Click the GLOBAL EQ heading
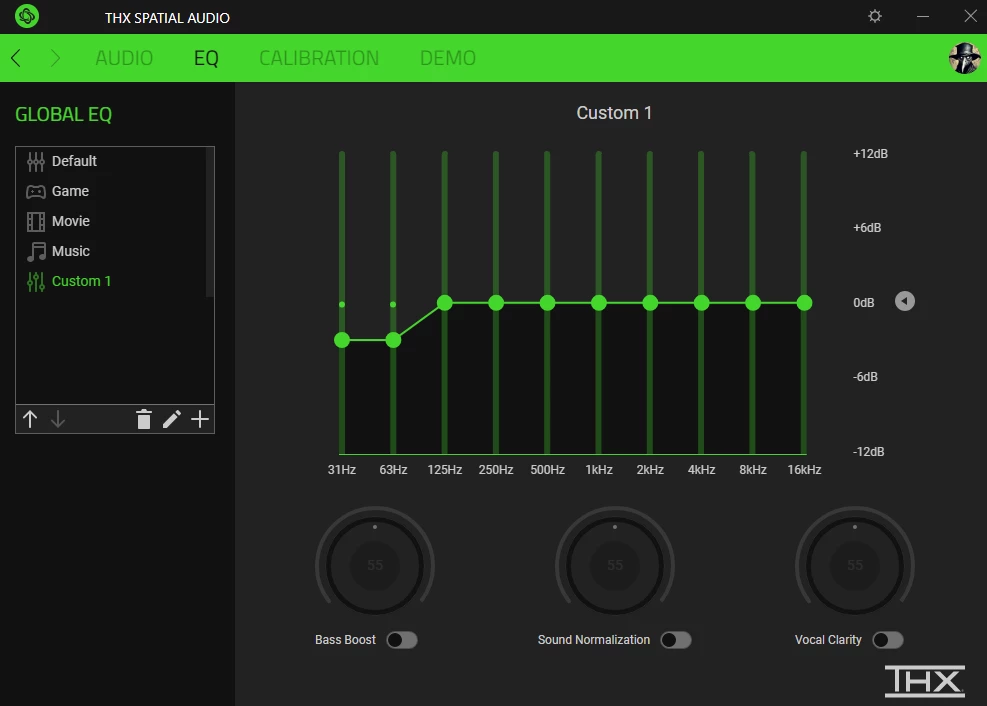 pos(64,115)
